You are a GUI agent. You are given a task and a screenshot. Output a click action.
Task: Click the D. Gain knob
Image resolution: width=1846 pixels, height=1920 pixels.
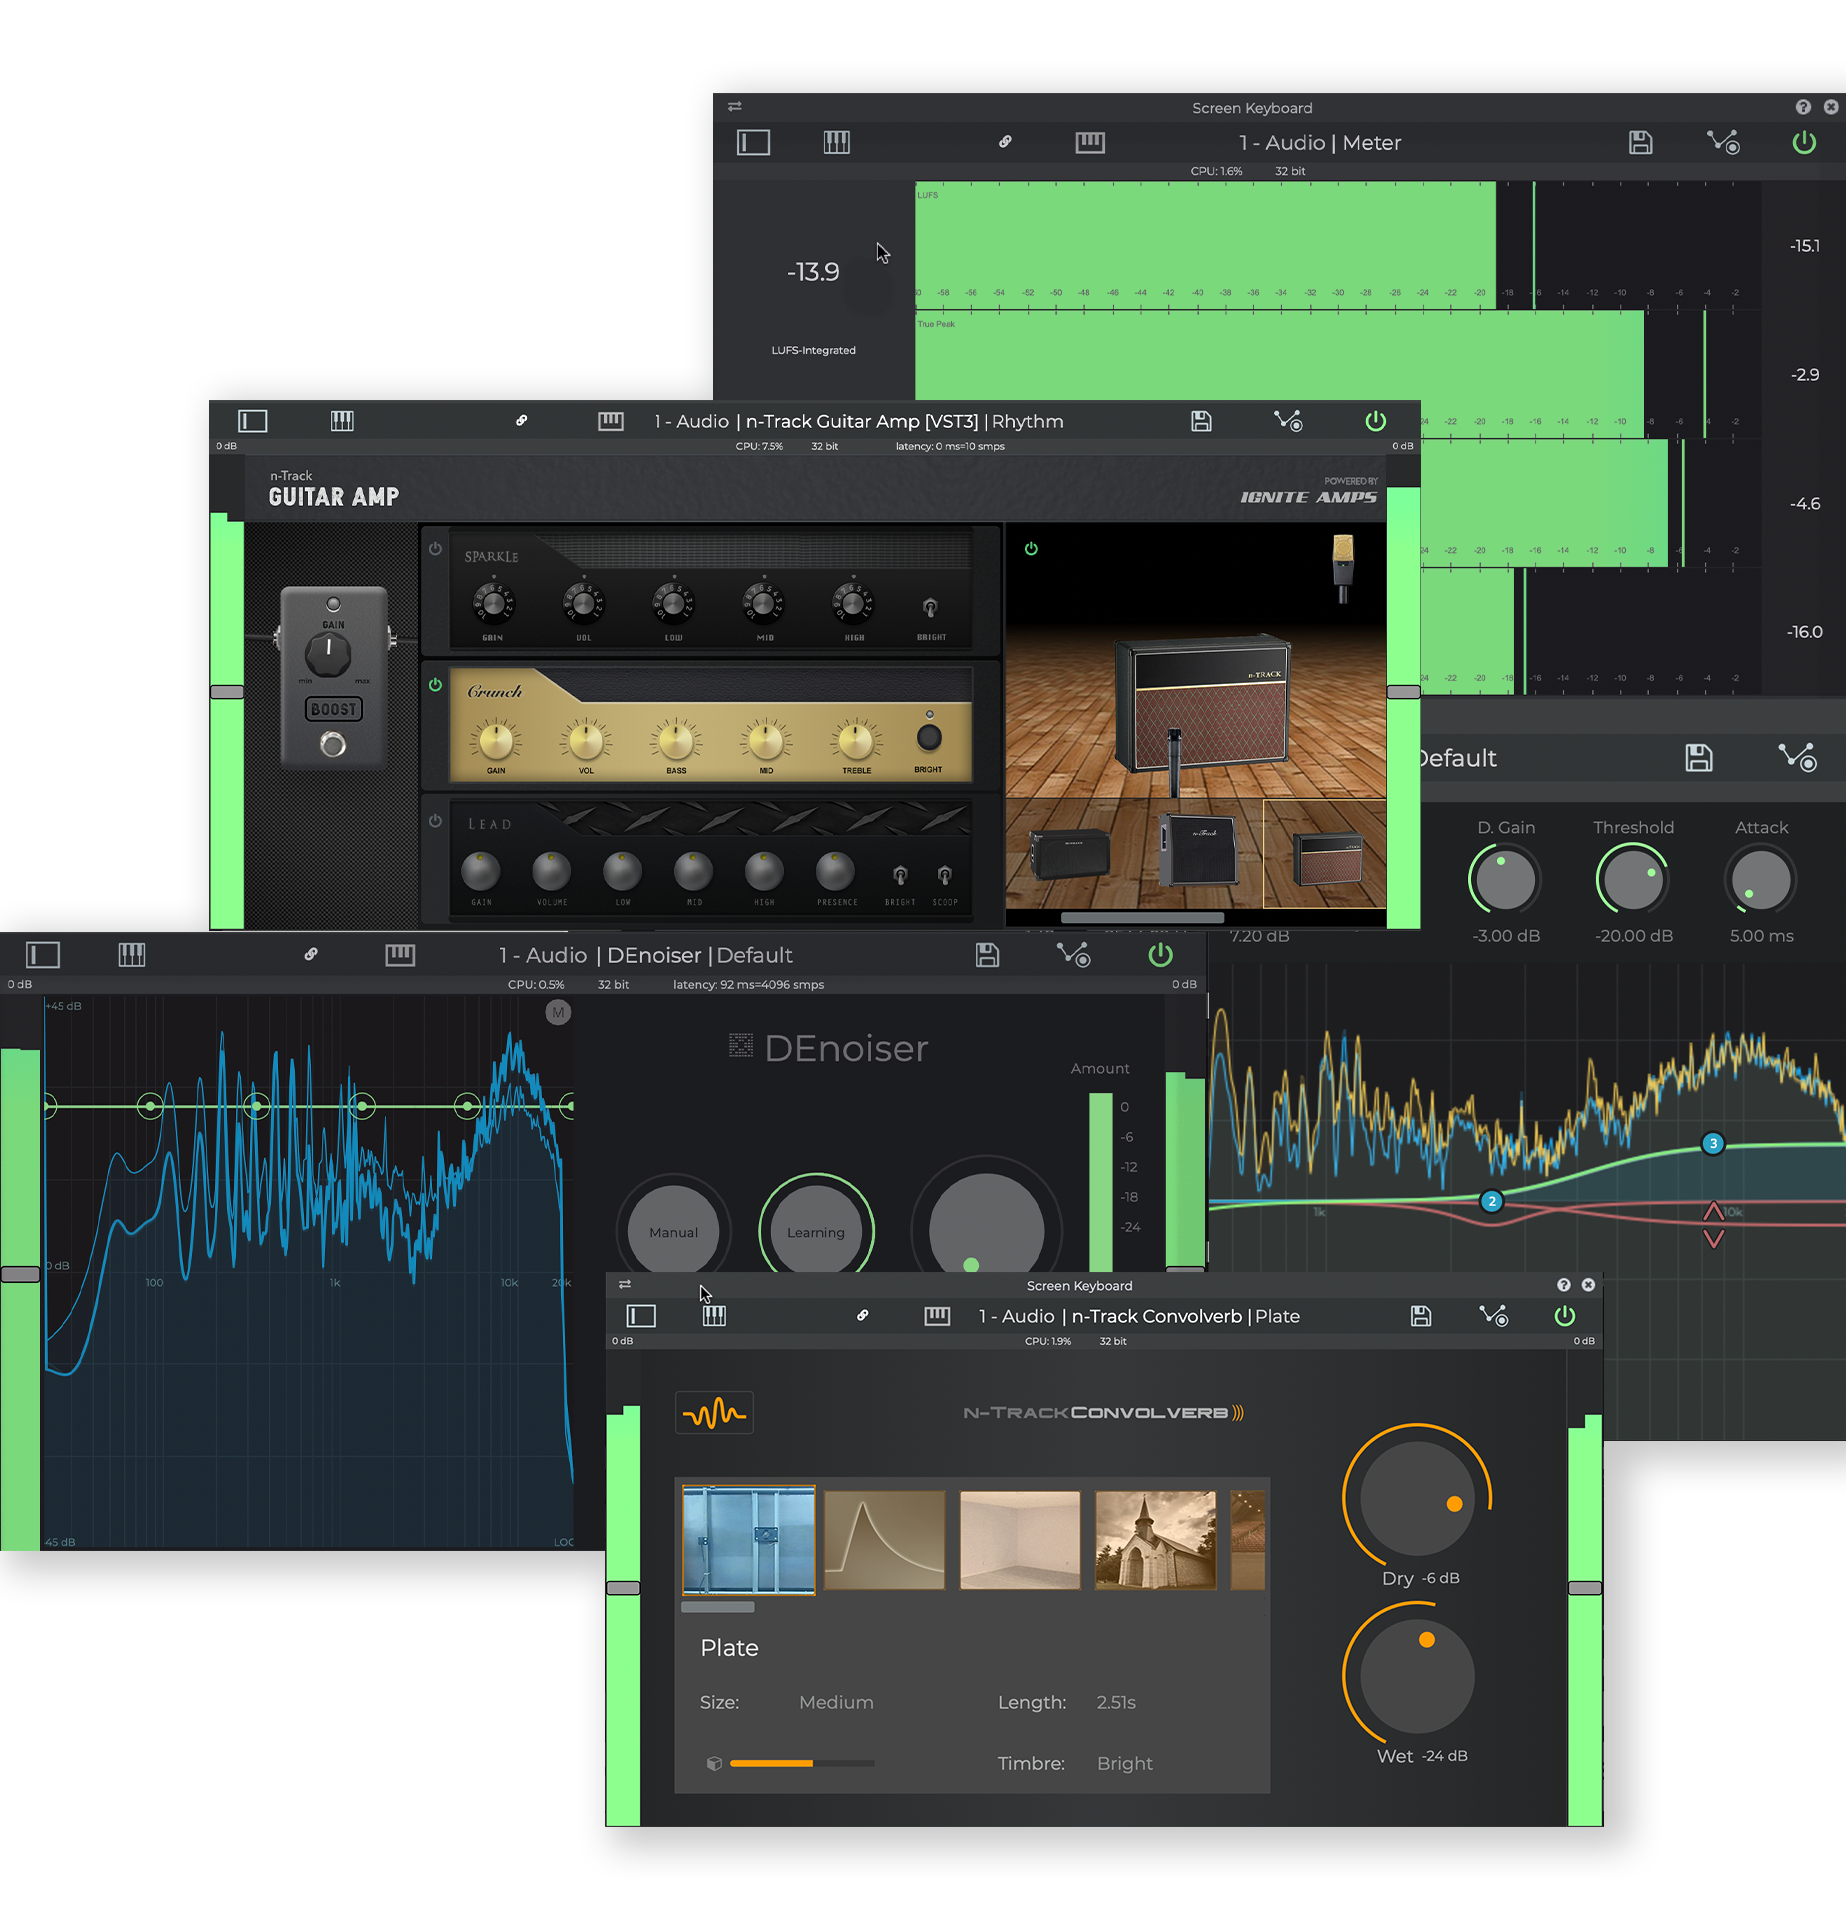pyautogui.click(x=1505, y=880)
